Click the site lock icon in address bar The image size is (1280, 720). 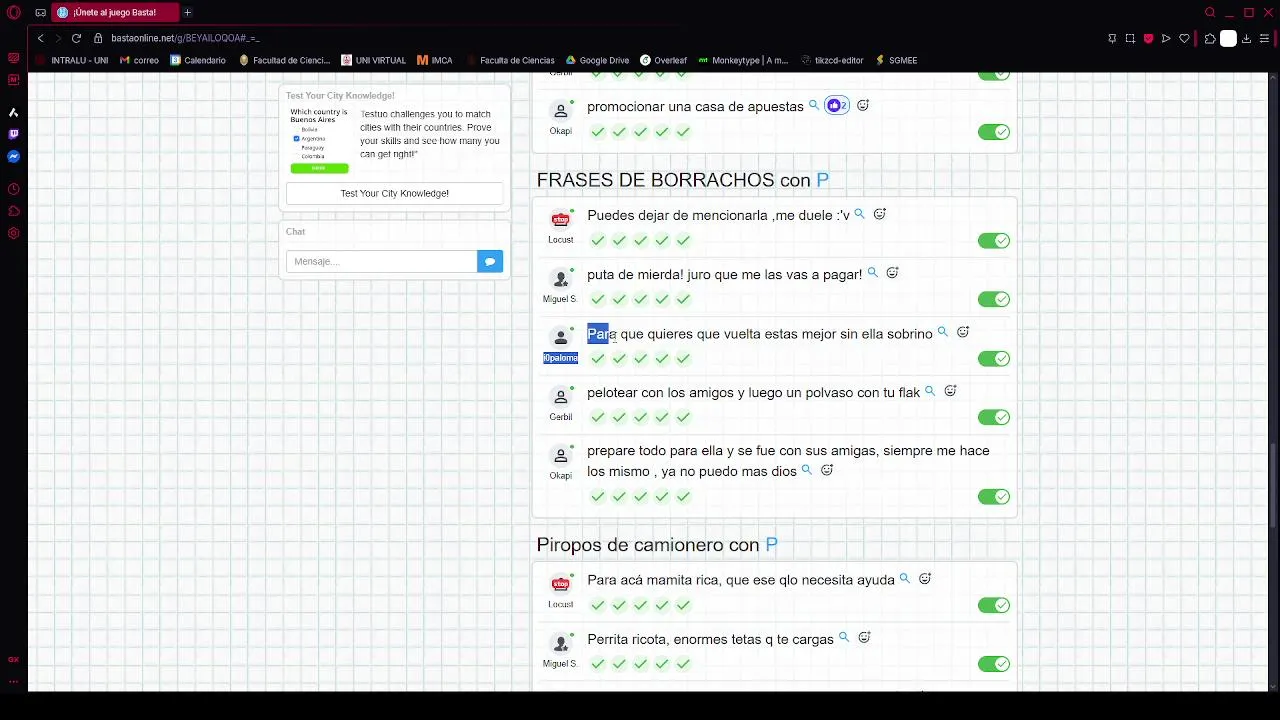tap(99, 38)
